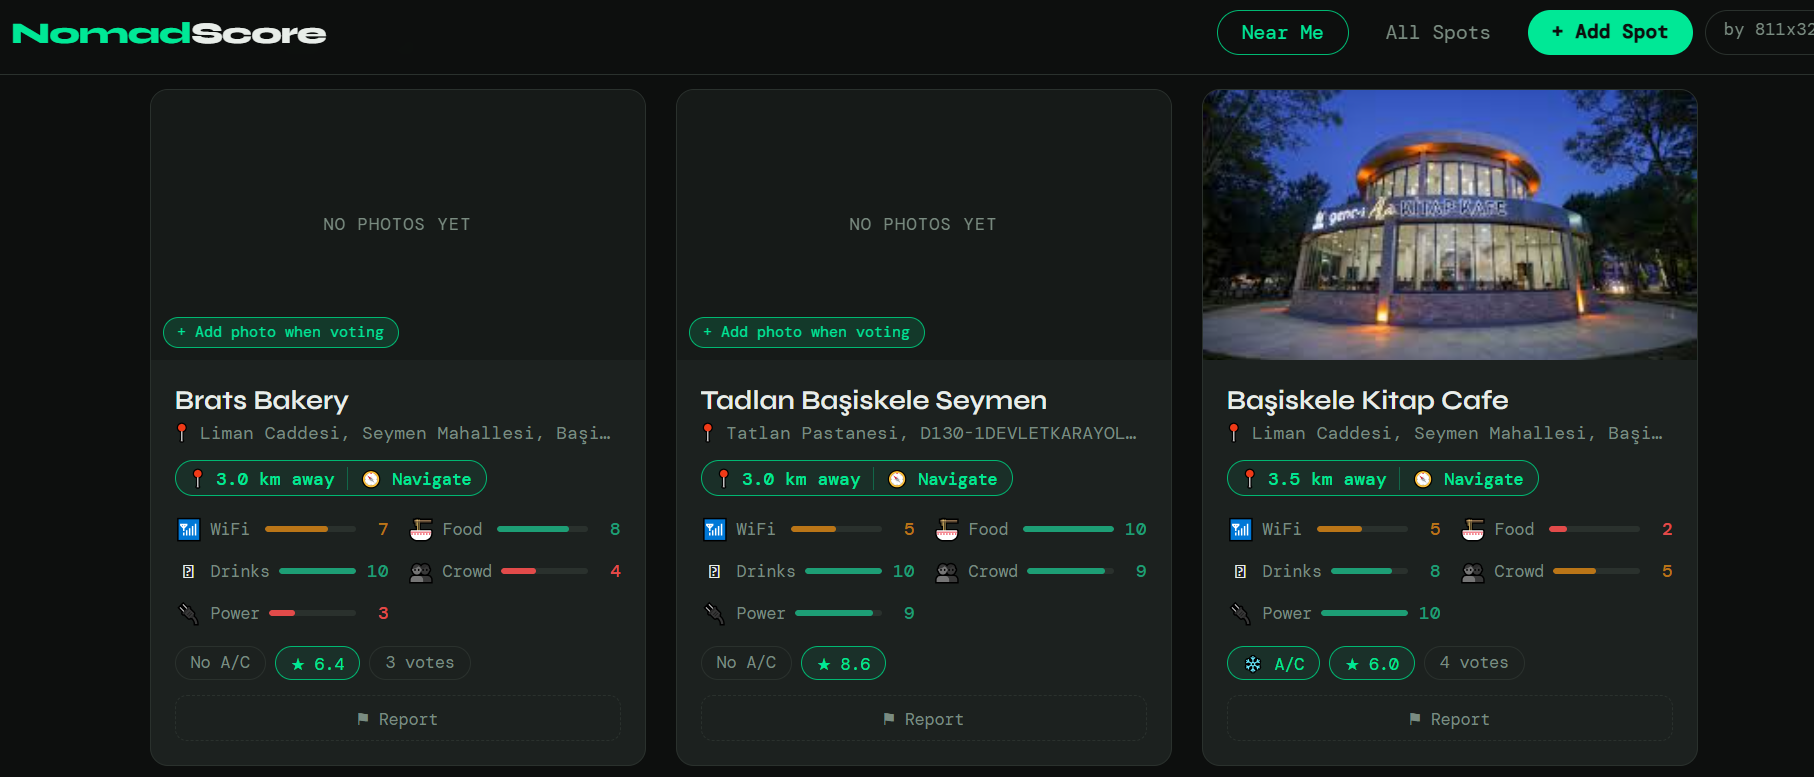Add photo when voting for Tadlan Başiskele Seymen
This screenshot has height=777, width=1814.
[x=807, y=332]
